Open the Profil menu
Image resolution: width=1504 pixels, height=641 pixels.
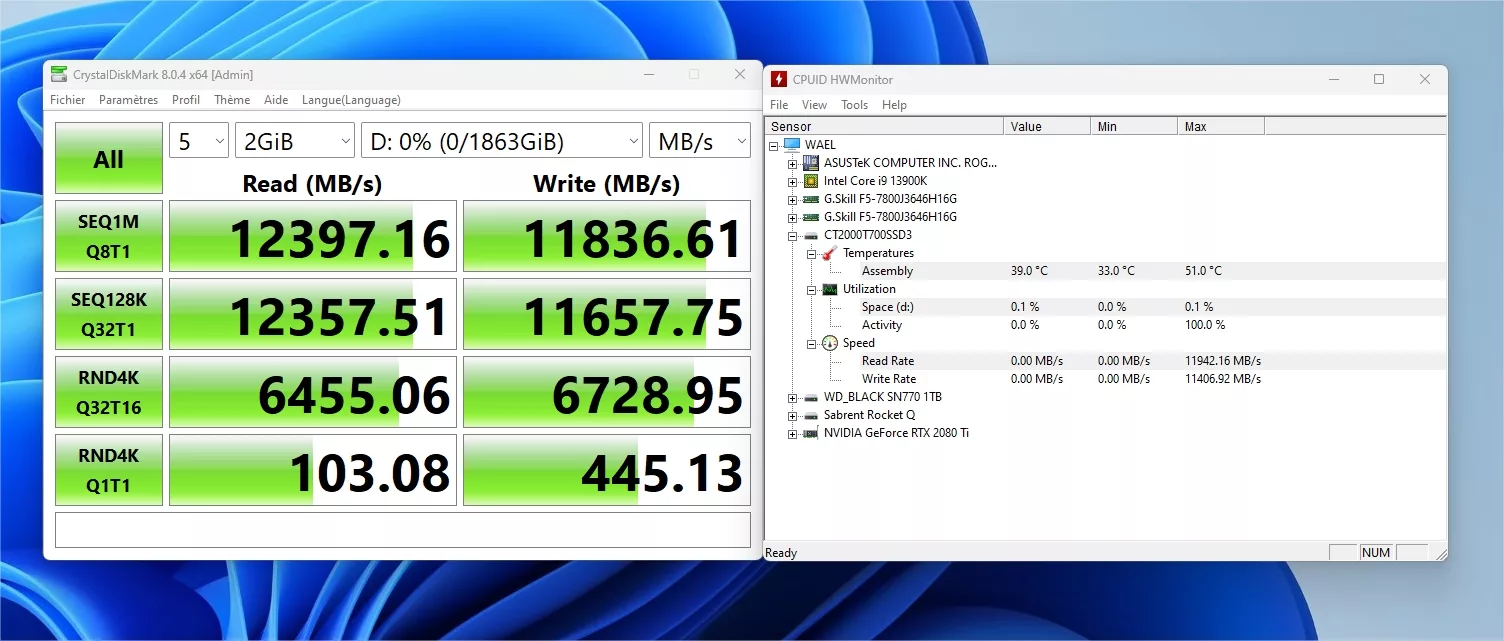(186, 100)
